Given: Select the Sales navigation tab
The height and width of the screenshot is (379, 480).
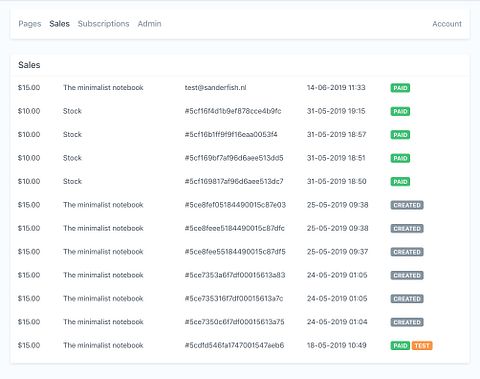Looking at the screenshot, I should point(59,24).
